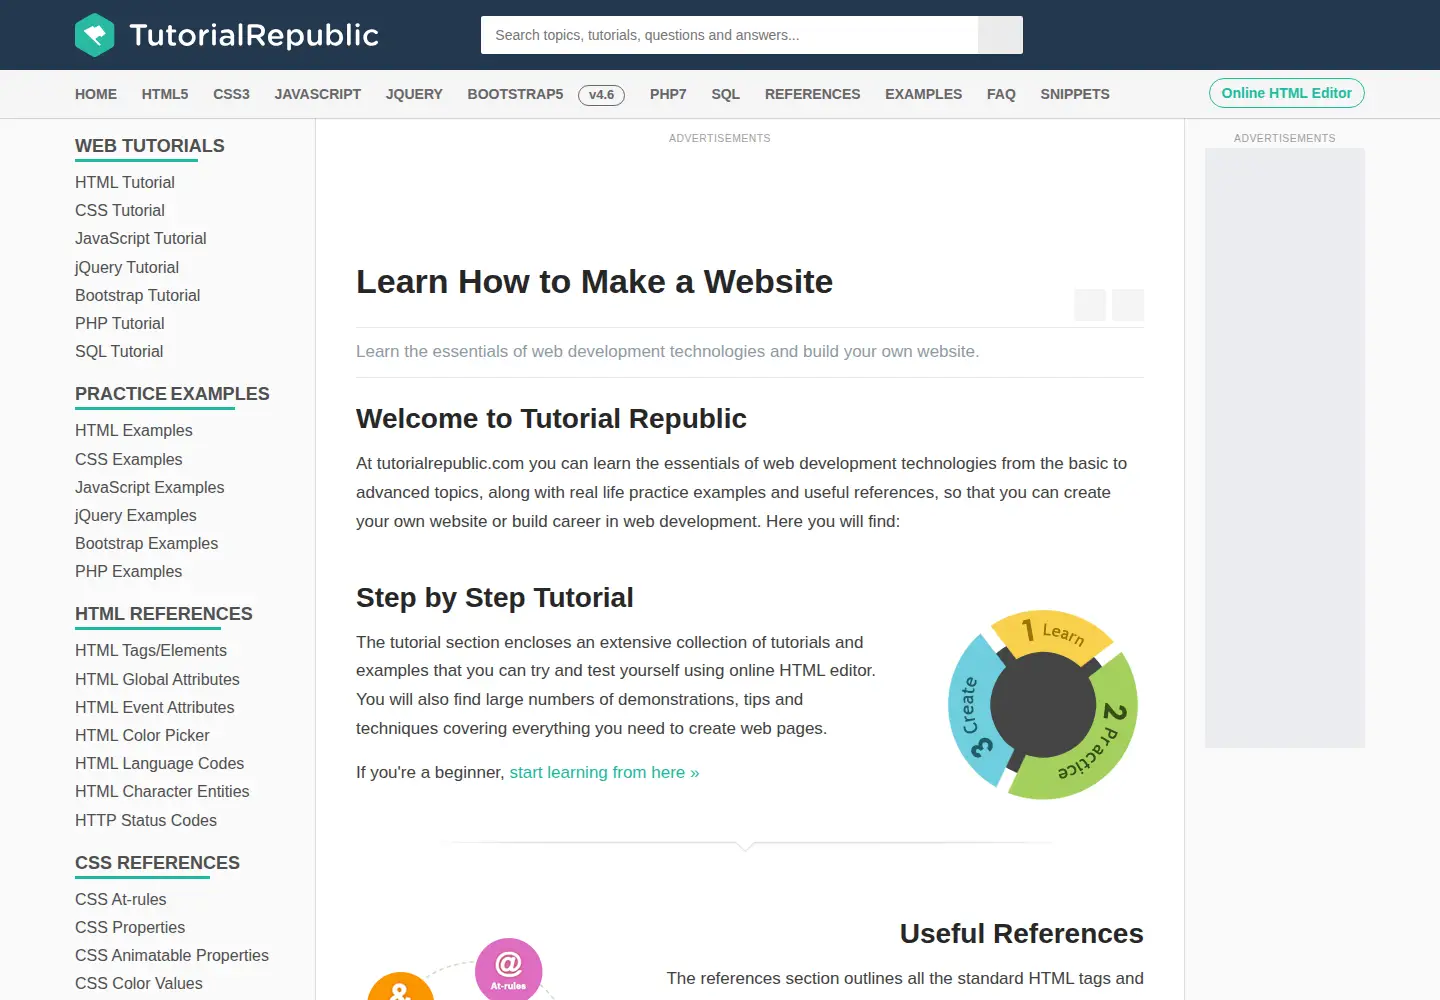
Task: Open JavaScript Tutorial sidebar link
Action: coord(141,238)
